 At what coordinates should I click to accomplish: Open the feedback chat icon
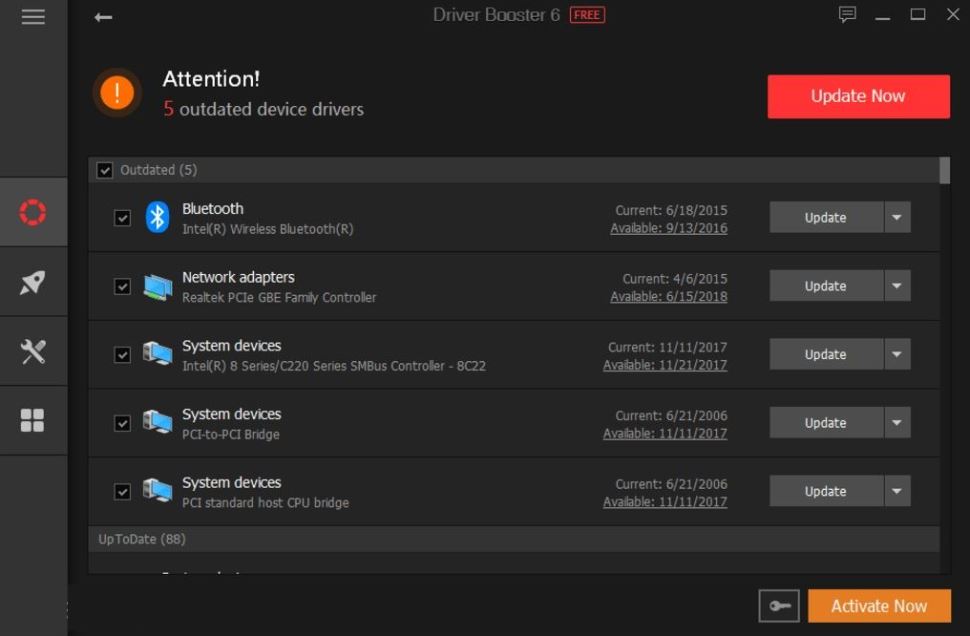point(847,15)
